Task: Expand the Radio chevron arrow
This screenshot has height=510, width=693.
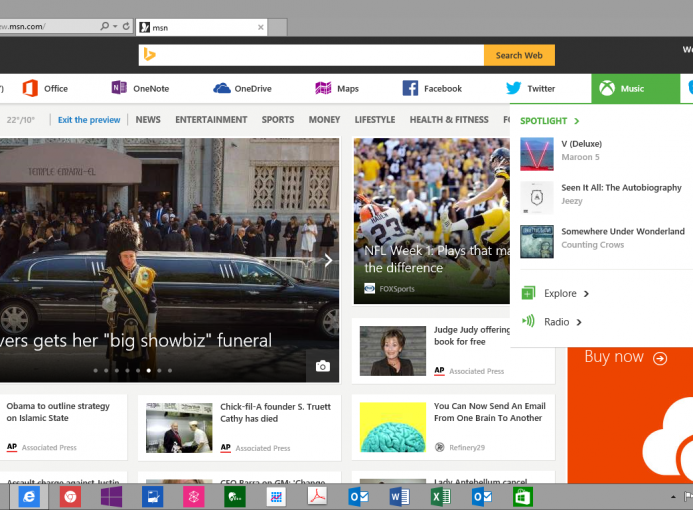Action: point(579,322)
